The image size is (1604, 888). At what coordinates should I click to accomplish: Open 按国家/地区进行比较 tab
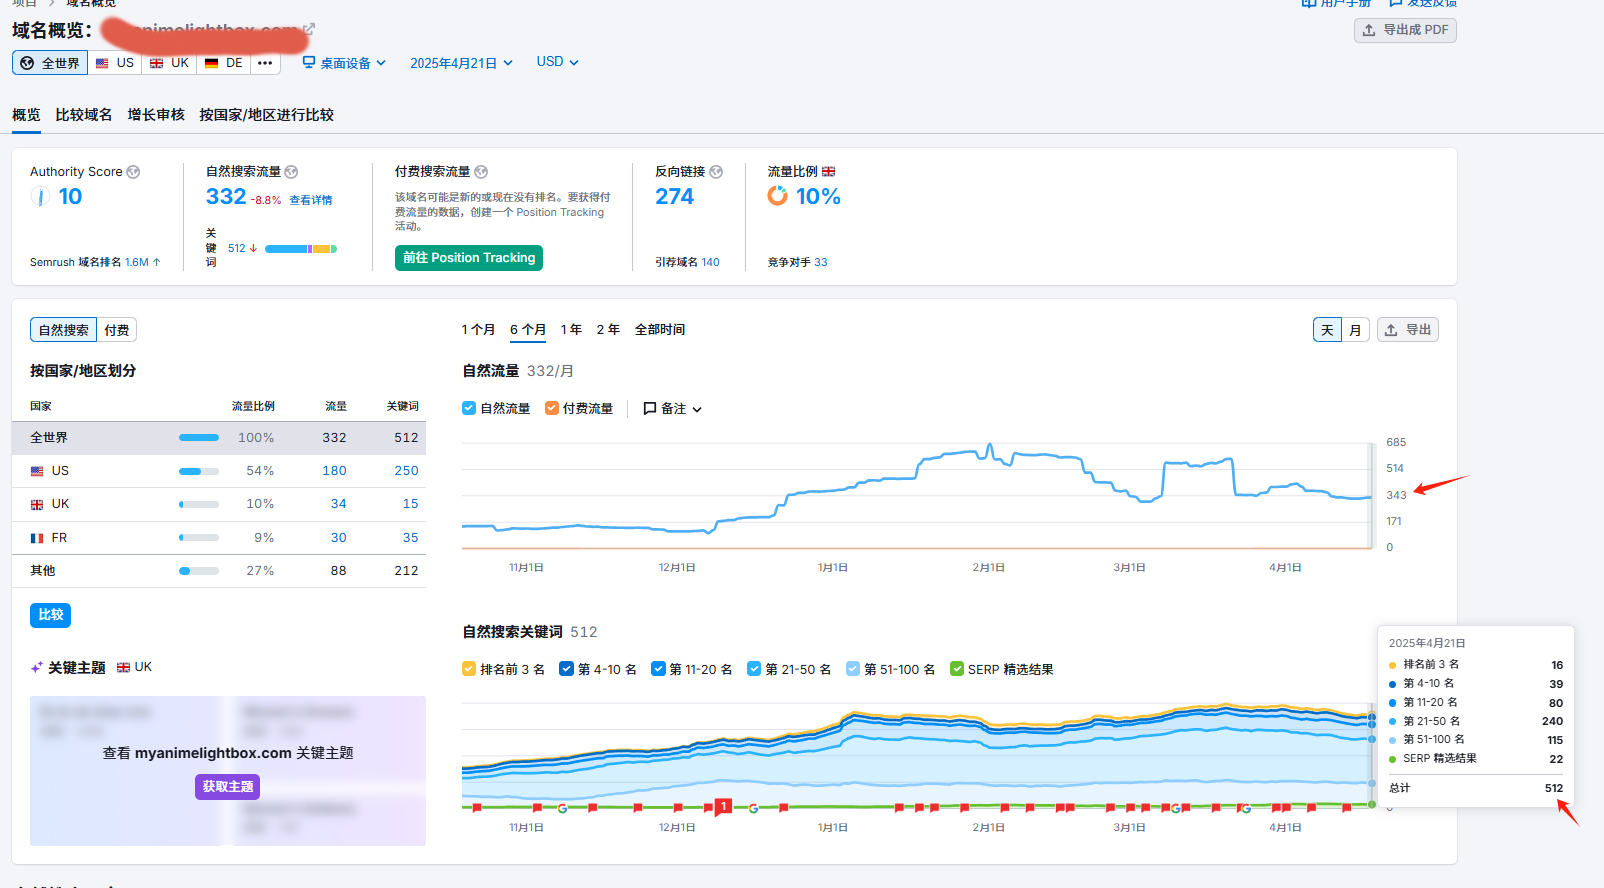pyautogui.click(x=266, y=115)
